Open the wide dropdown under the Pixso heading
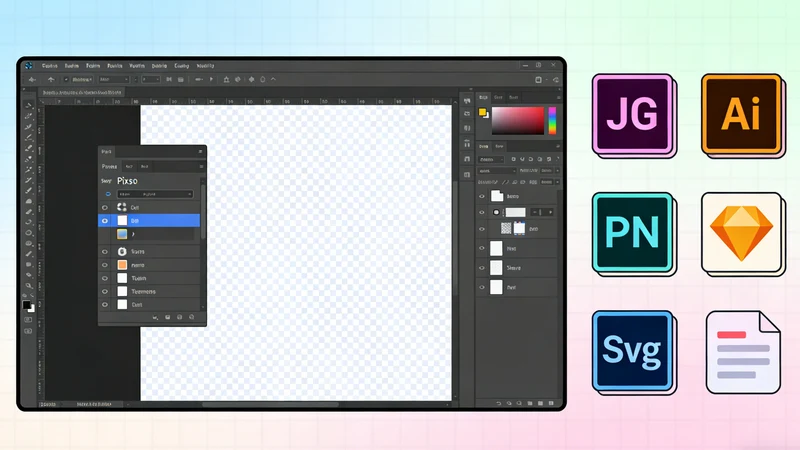The image size is (800, 450). pyautogui.click(x=155, y=194)
